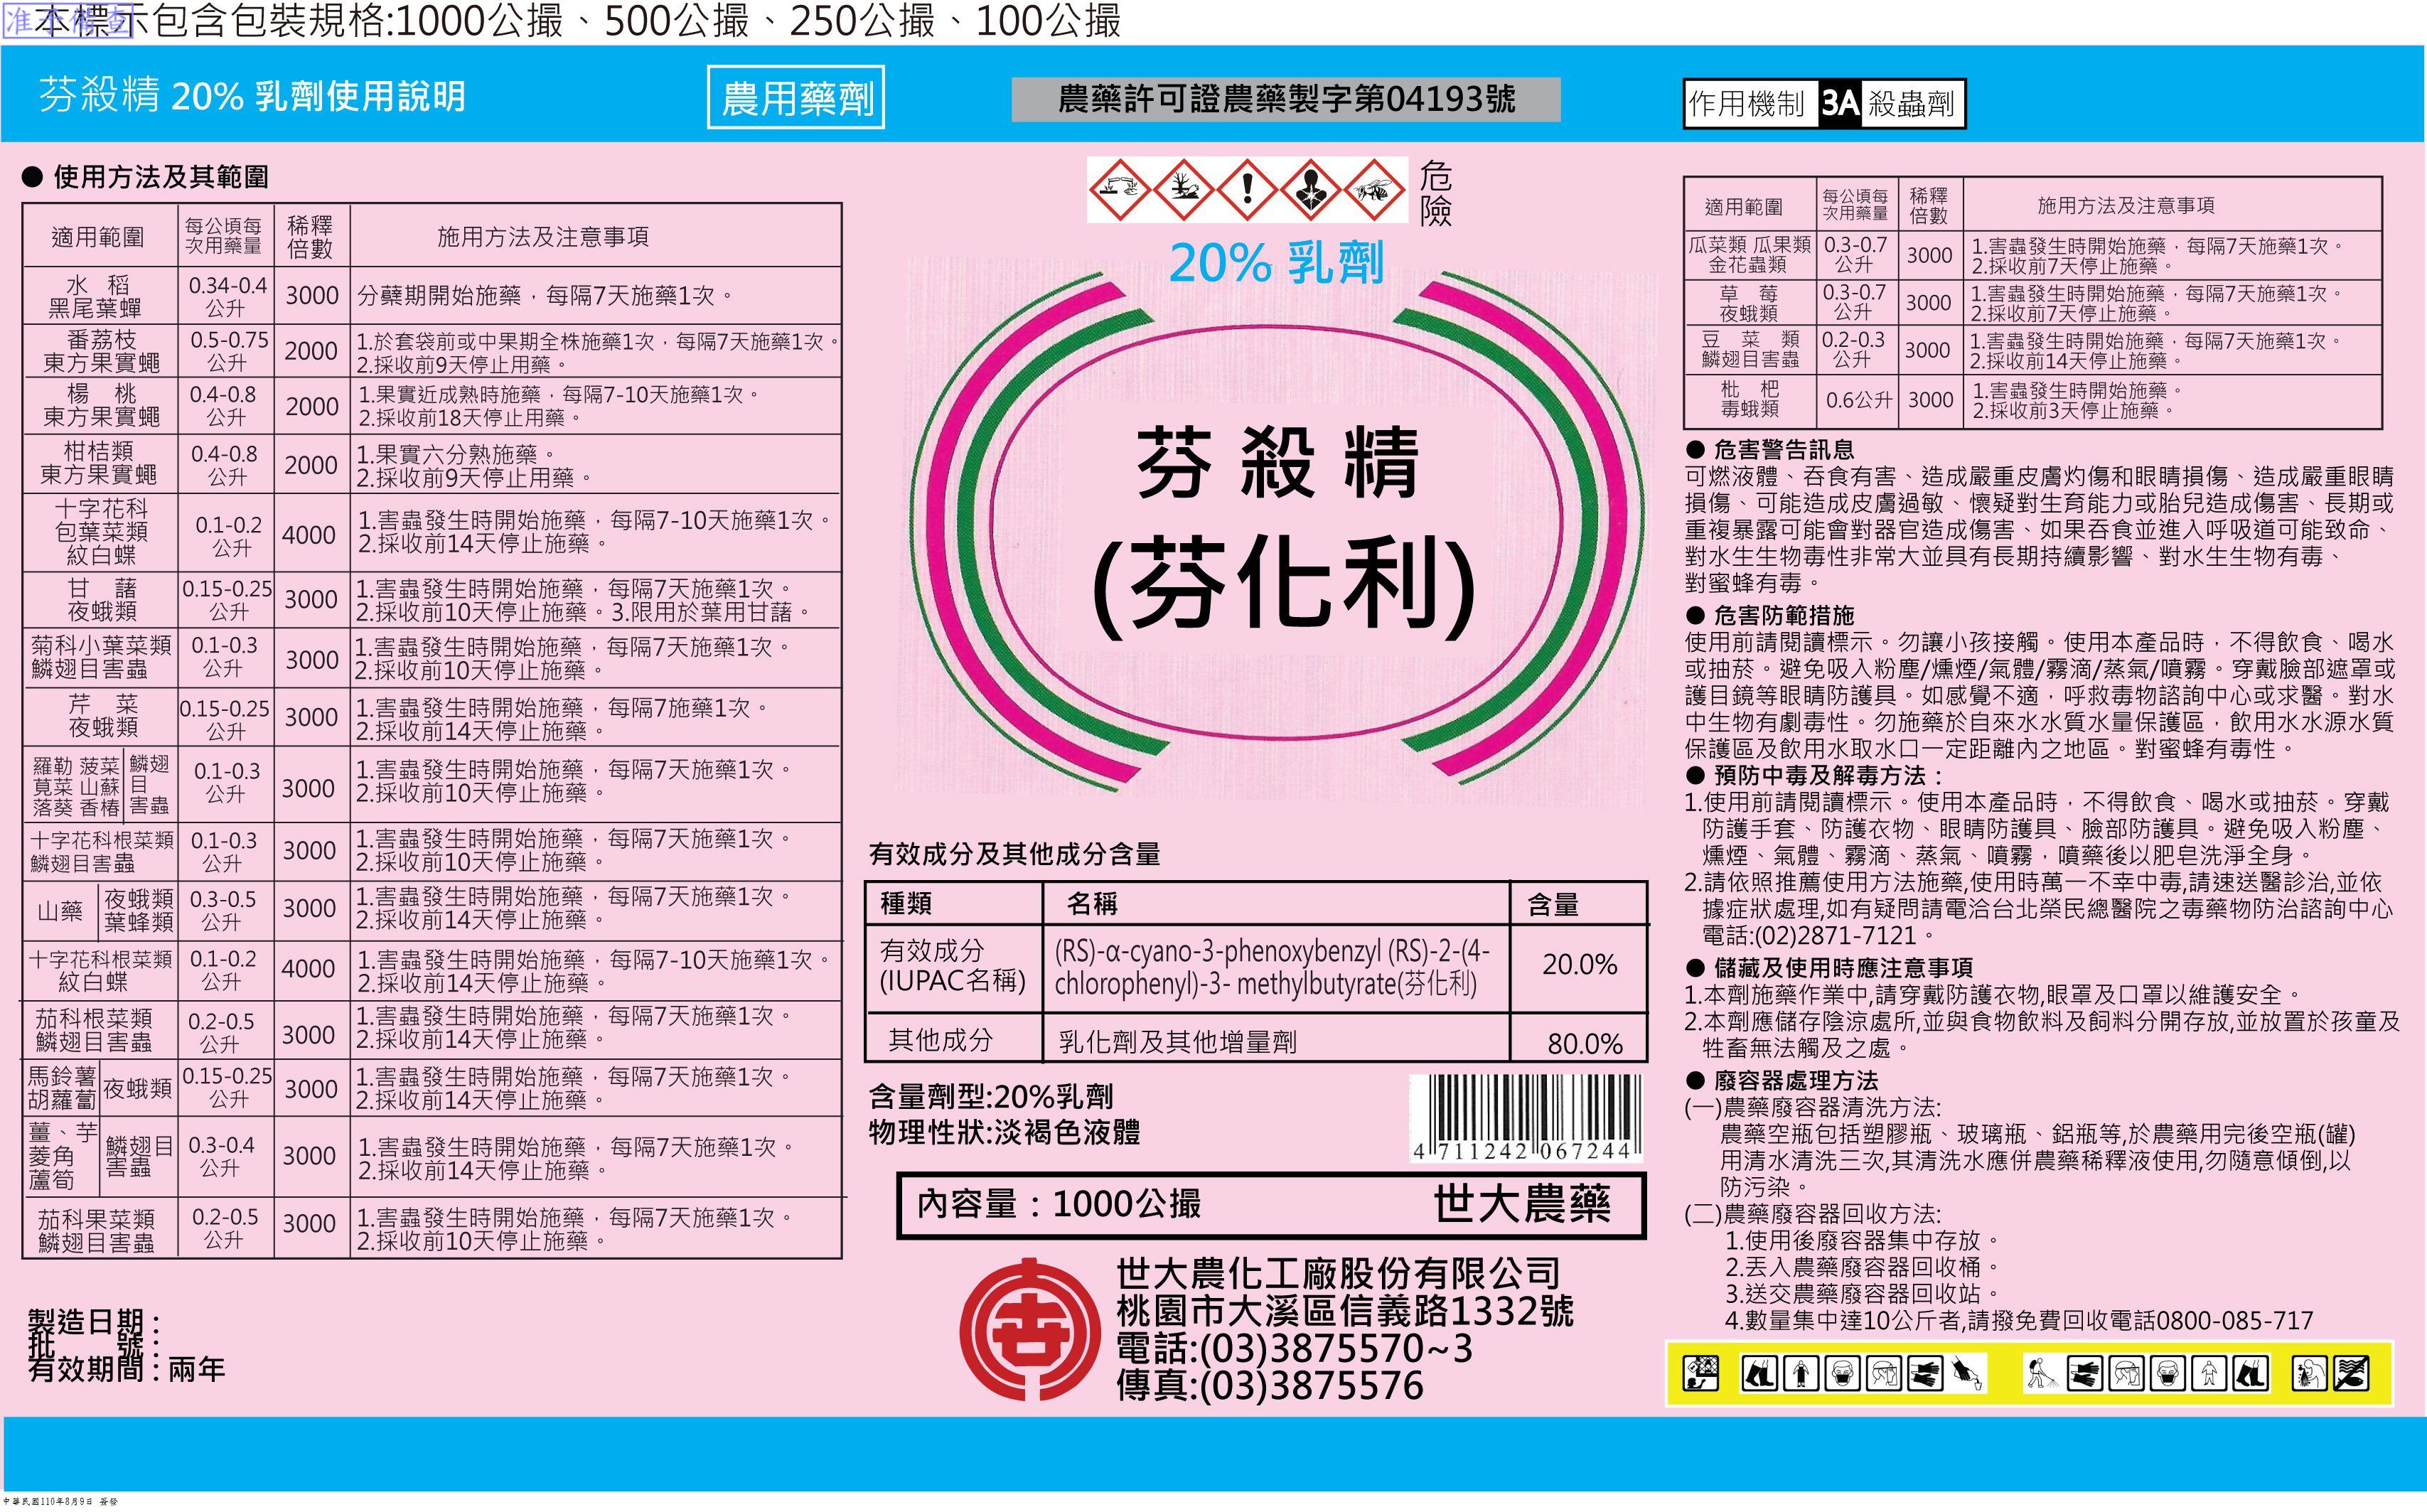The image size is (2427, 1512).
Task: Click the large product name 芬殺精 in the oval
Action: pos(1278,462)
